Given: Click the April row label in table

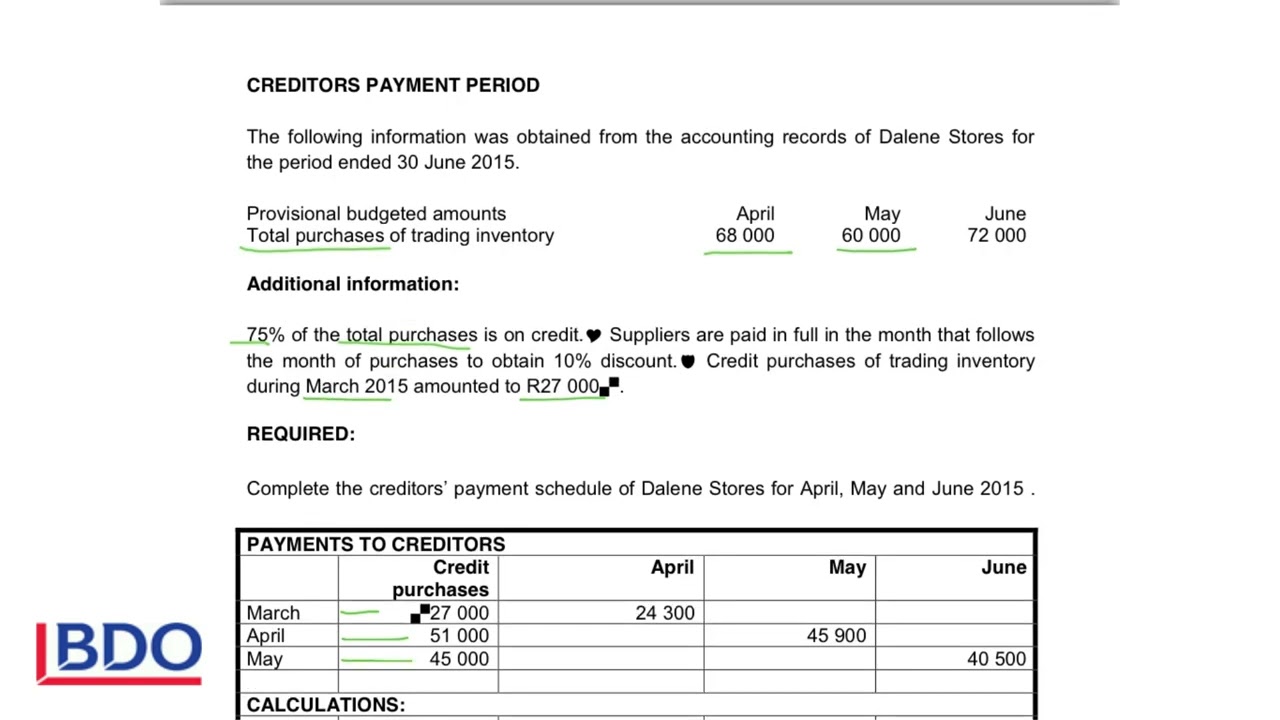Looking at the screenshot, I should 266,636.
